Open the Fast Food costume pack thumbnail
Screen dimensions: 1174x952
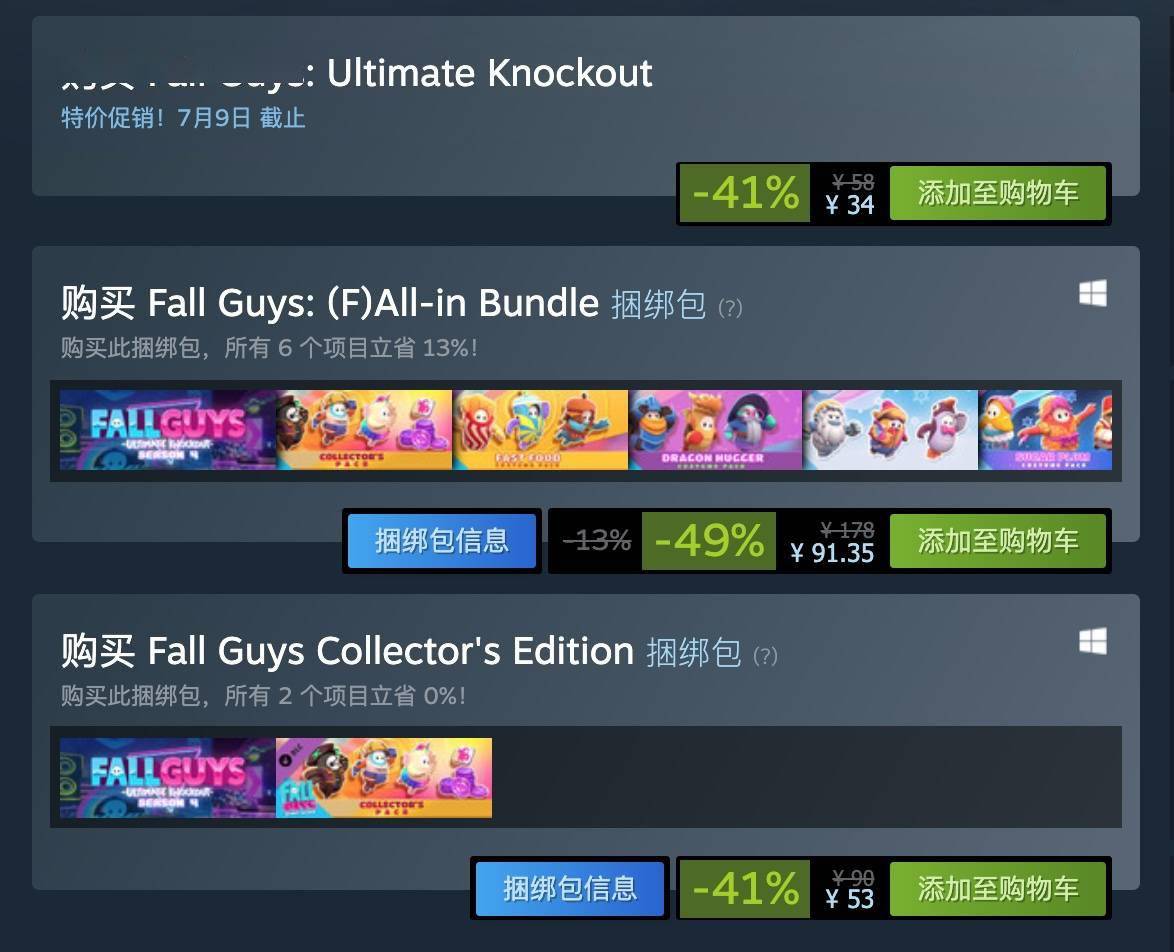(x=541, y=430)
